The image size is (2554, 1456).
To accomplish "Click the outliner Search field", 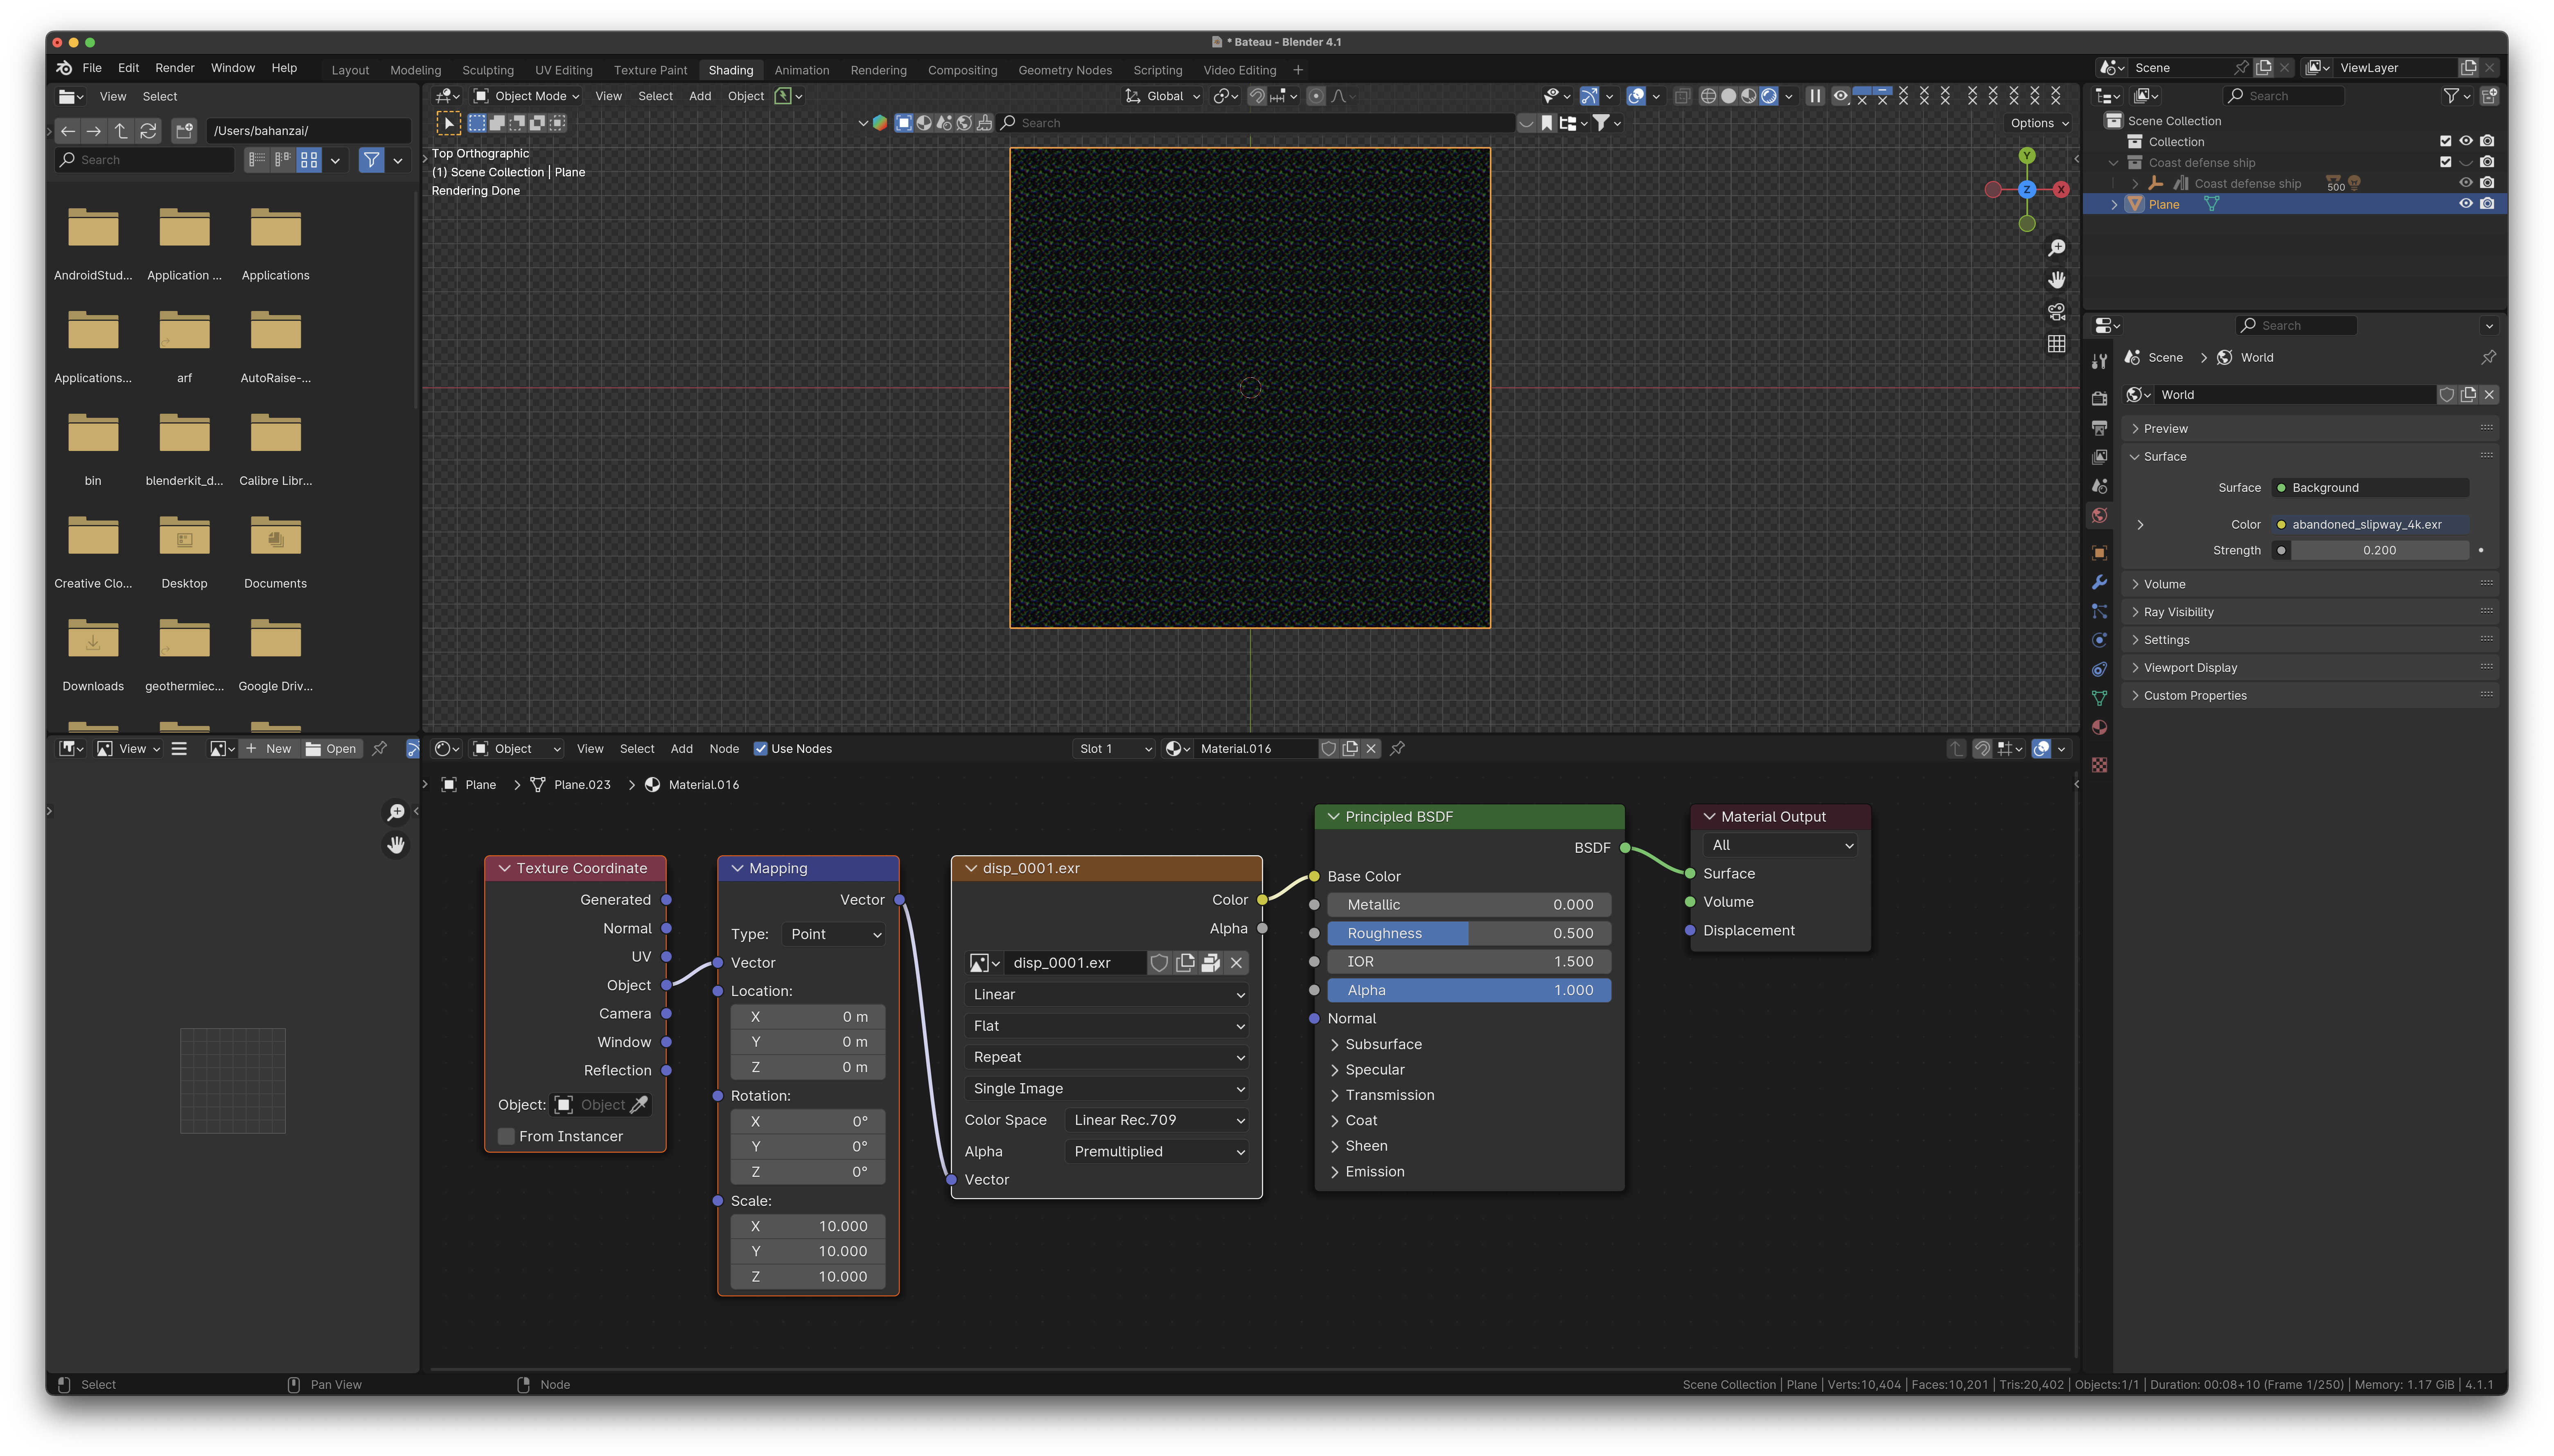I will [x=2284, y=96].
